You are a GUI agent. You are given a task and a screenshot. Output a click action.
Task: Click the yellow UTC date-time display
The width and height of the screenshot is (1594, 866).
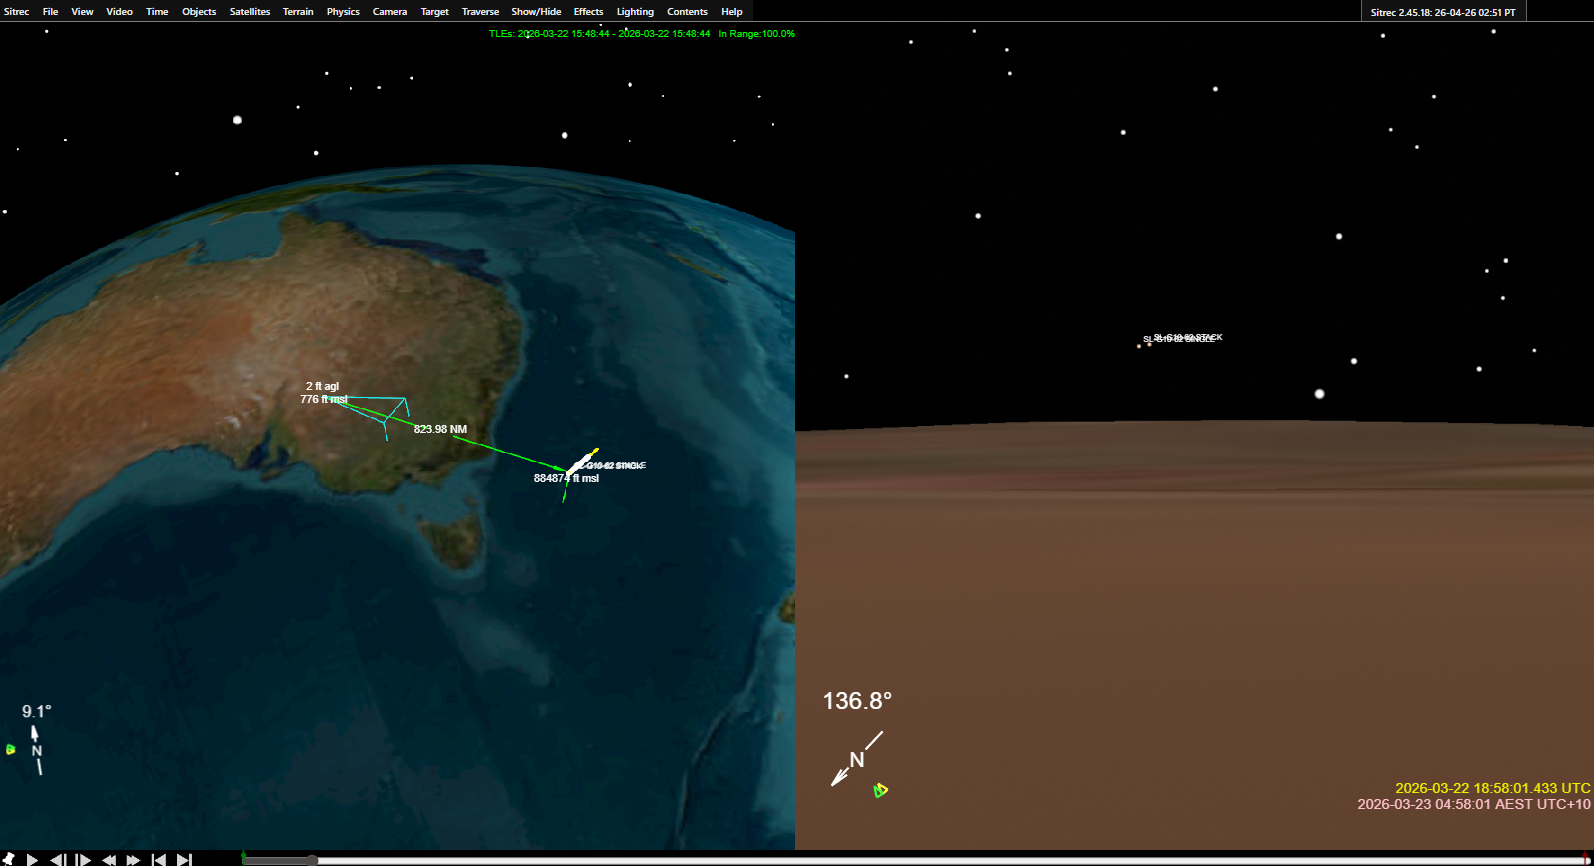[1492, 788]
